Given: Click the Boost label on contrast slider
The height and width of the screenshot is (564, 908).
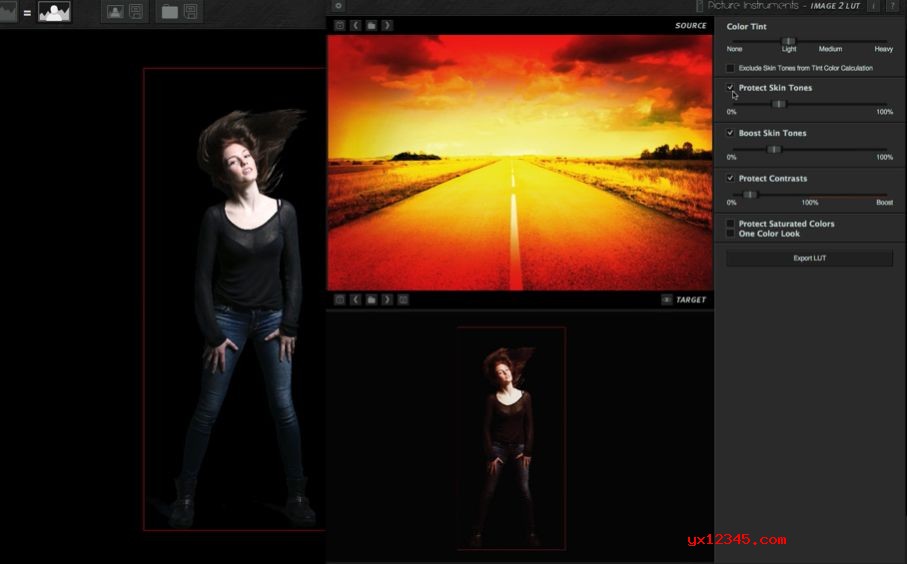Looking at the screenshot, I should point(884,203).
